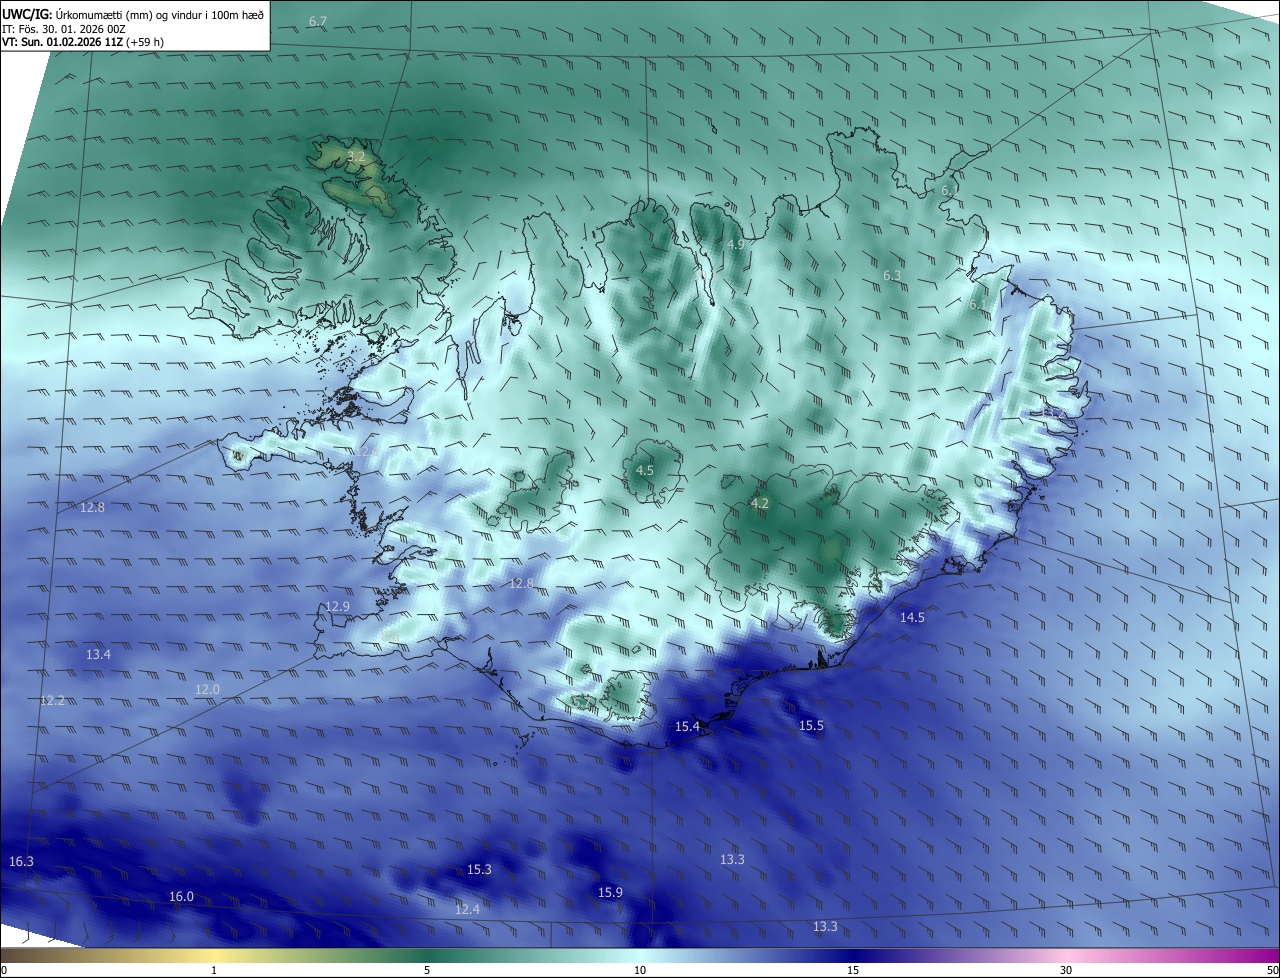Click the value label '16.3' in the bottom-left corner
Viewport: 1280px width, 978px height.
point(21,861)
